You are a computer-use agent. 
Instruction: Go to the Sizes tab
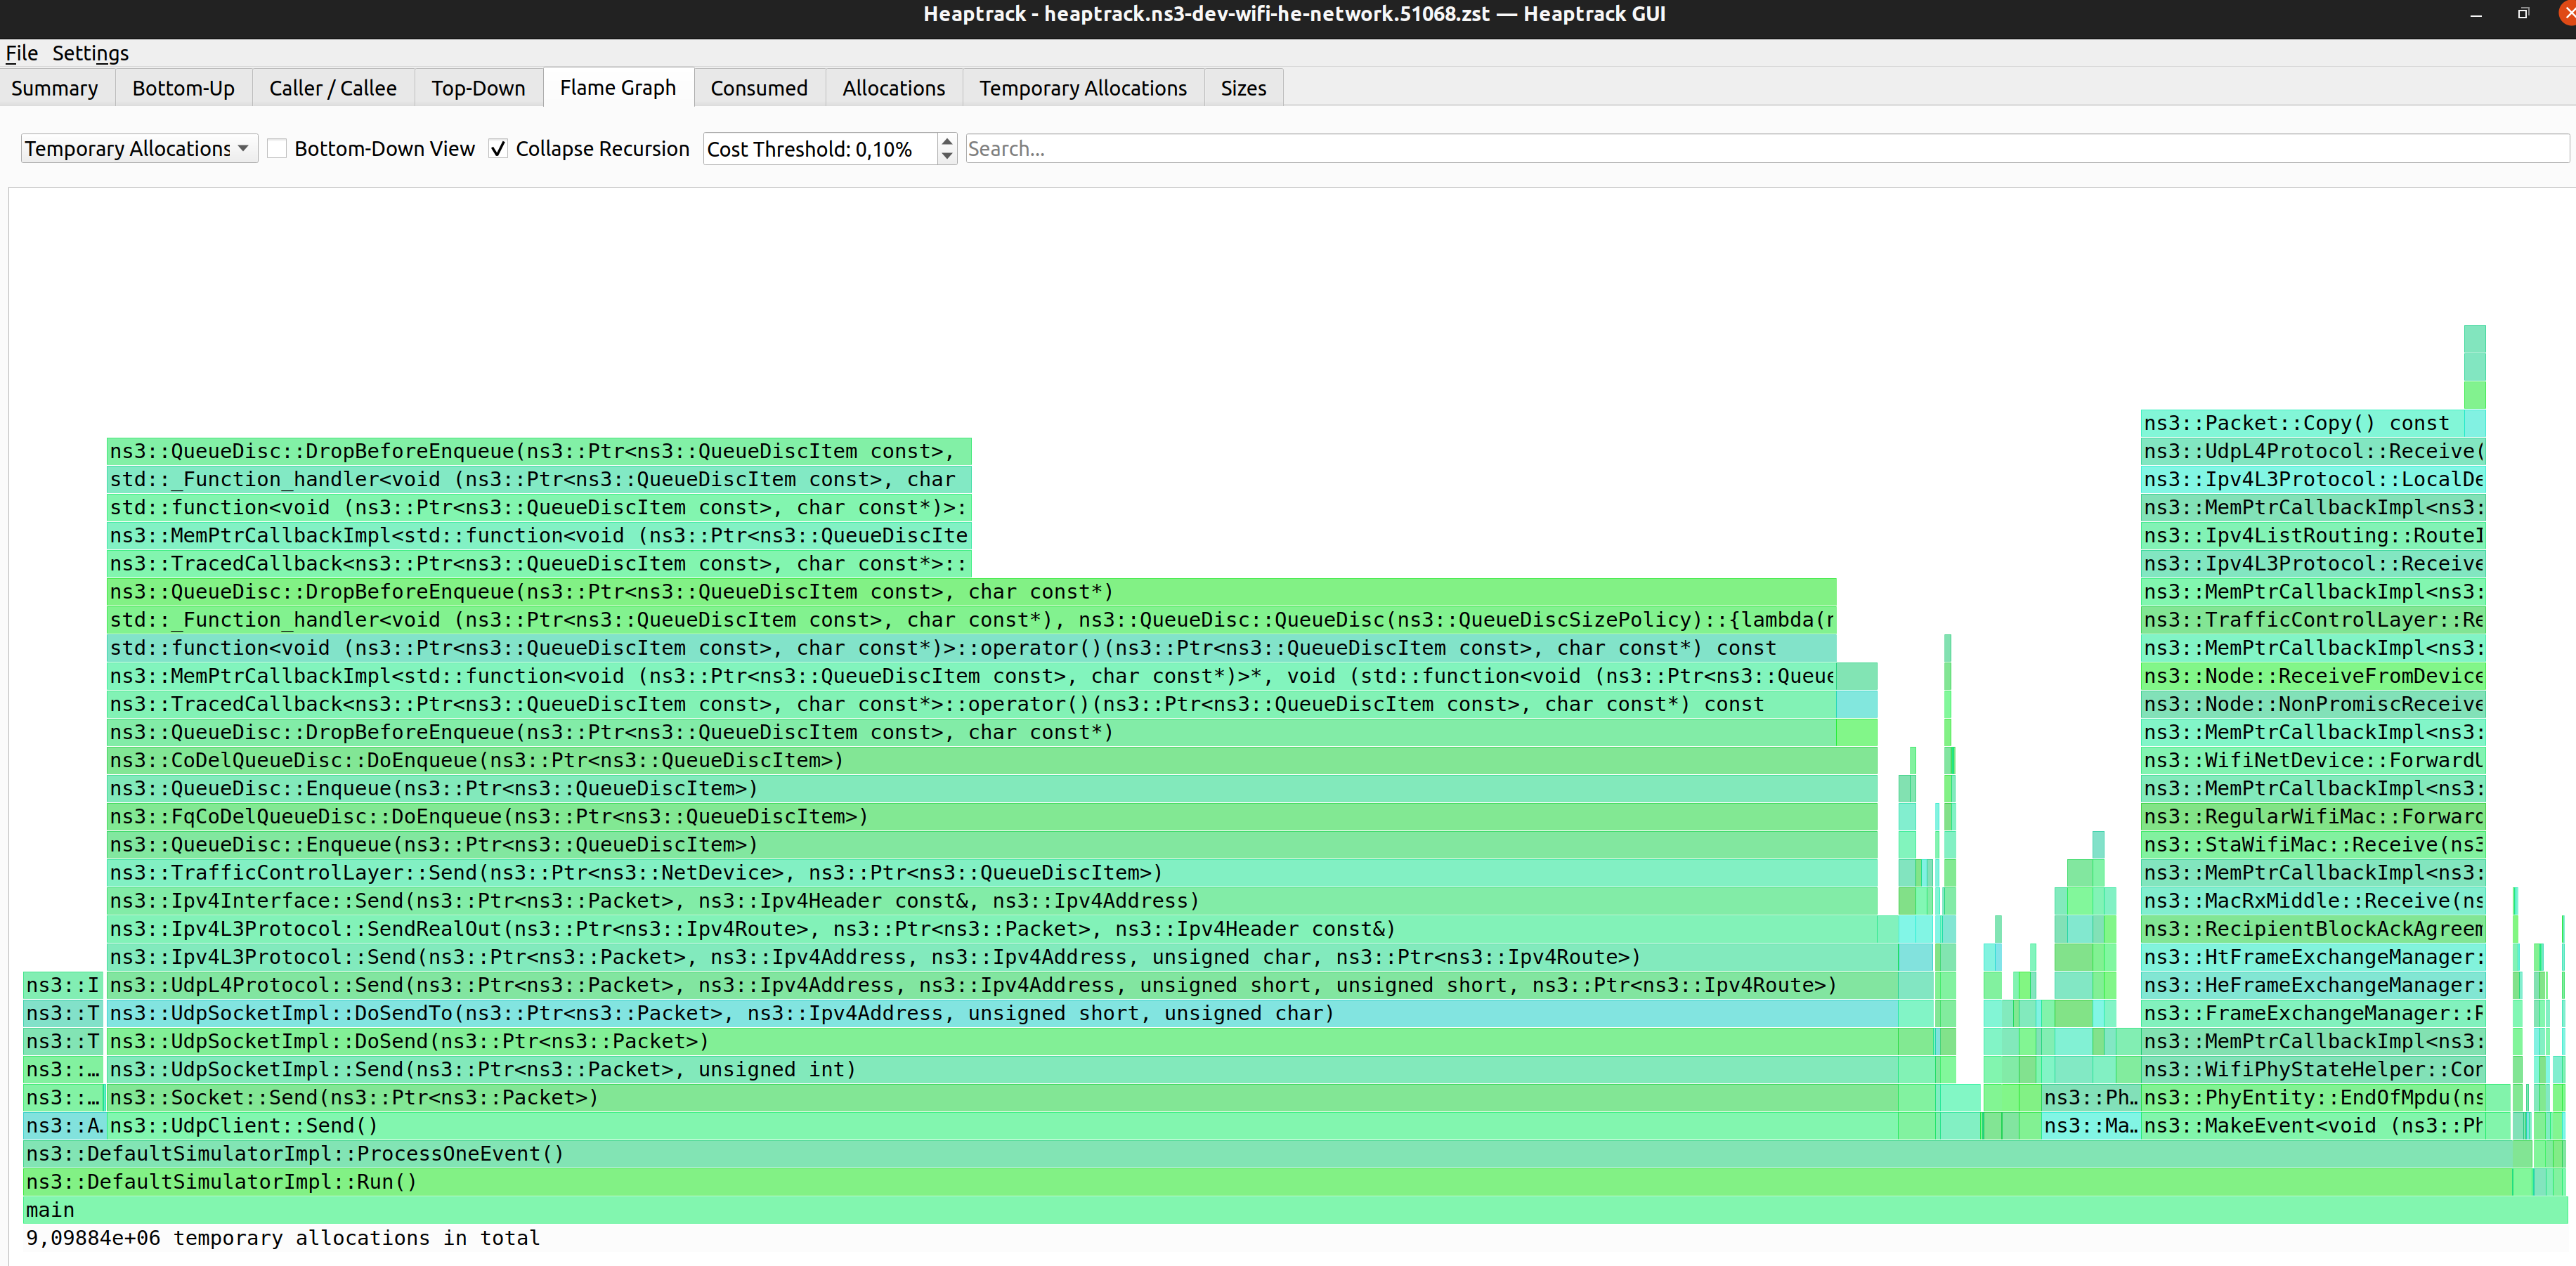coord(1242,88)
